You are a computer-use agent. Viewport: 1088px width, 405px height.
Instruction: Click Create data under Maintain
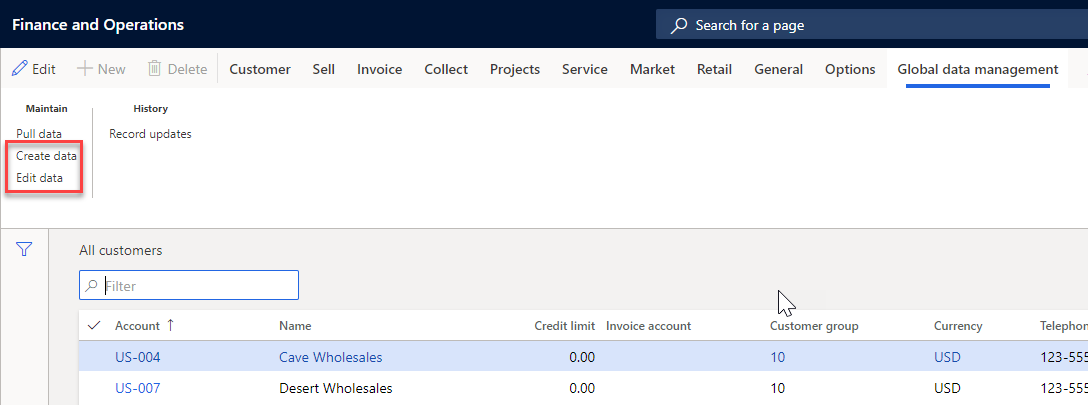46,156
